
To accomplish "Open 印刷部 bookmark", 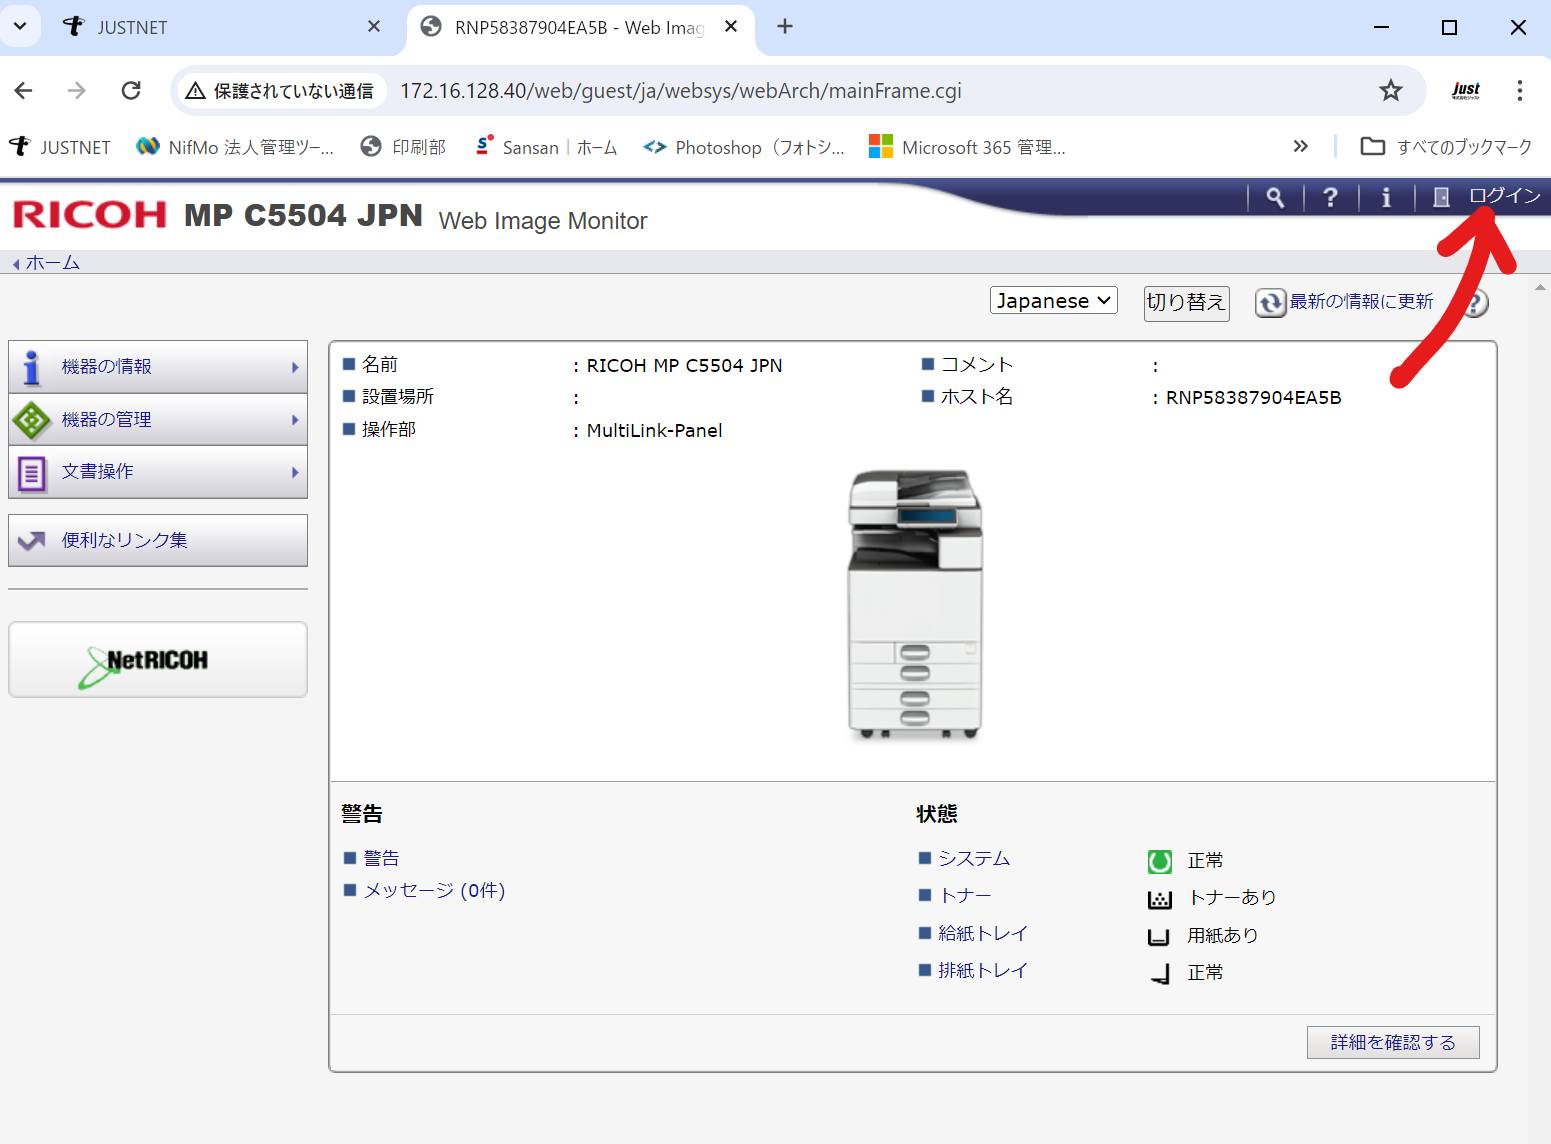I will (403, 147).
